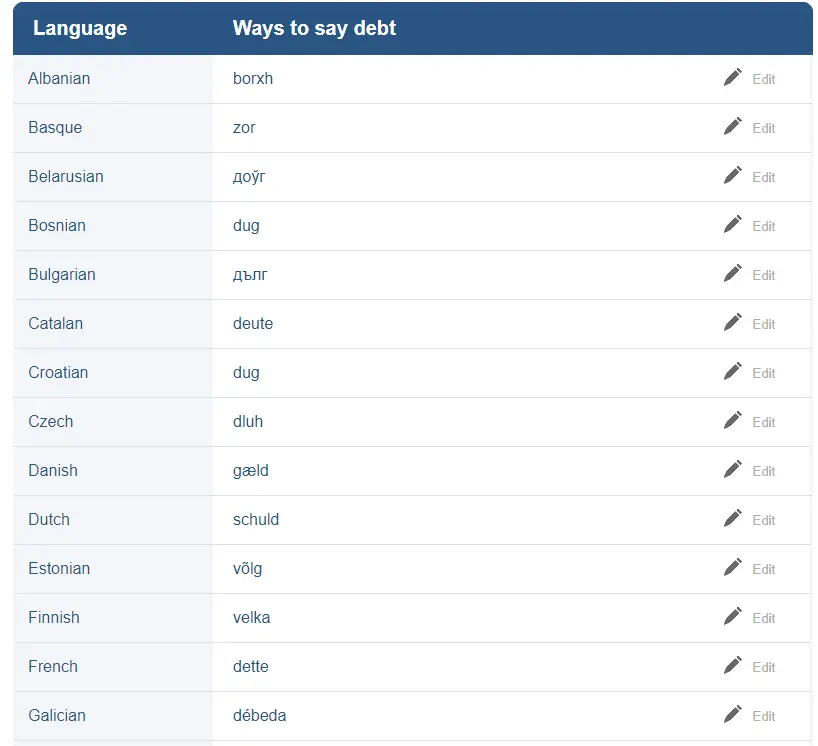The width and height of the screenshot is (818, 746).
Task: Click the Danish word gæld
Action: coord(251,470)
